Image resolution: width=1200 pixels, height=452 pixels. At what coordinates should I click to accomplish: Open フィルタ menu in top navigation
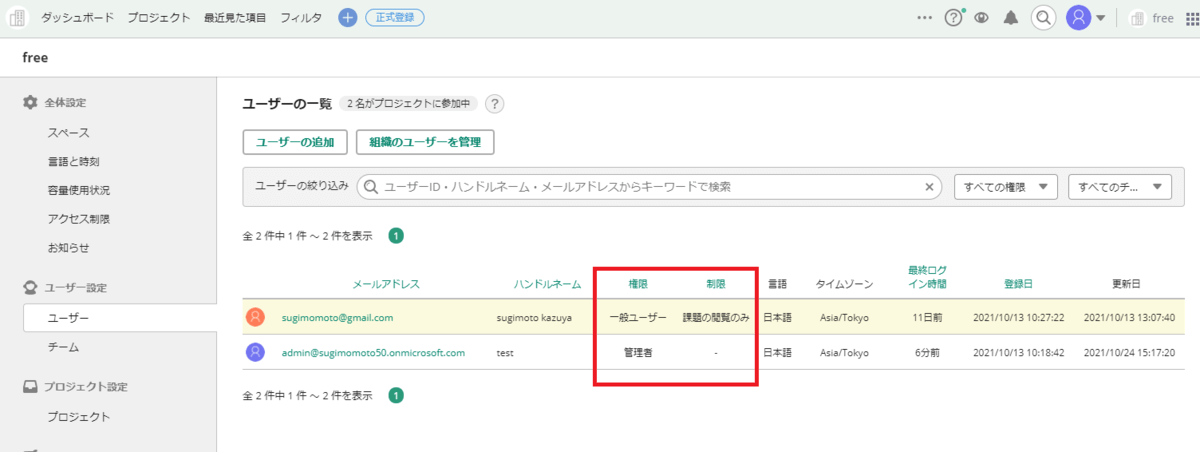tap(301, 18)
